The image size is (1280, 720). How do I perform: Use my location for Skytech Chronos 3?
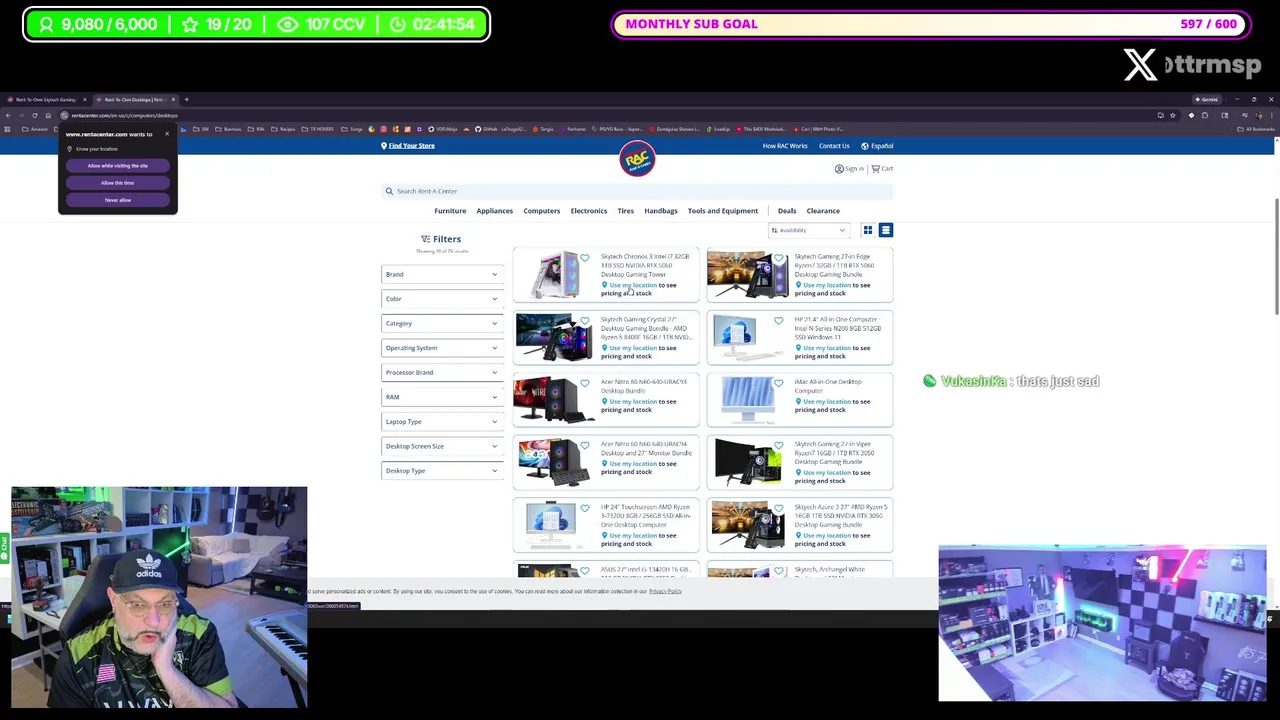[633, 285]
